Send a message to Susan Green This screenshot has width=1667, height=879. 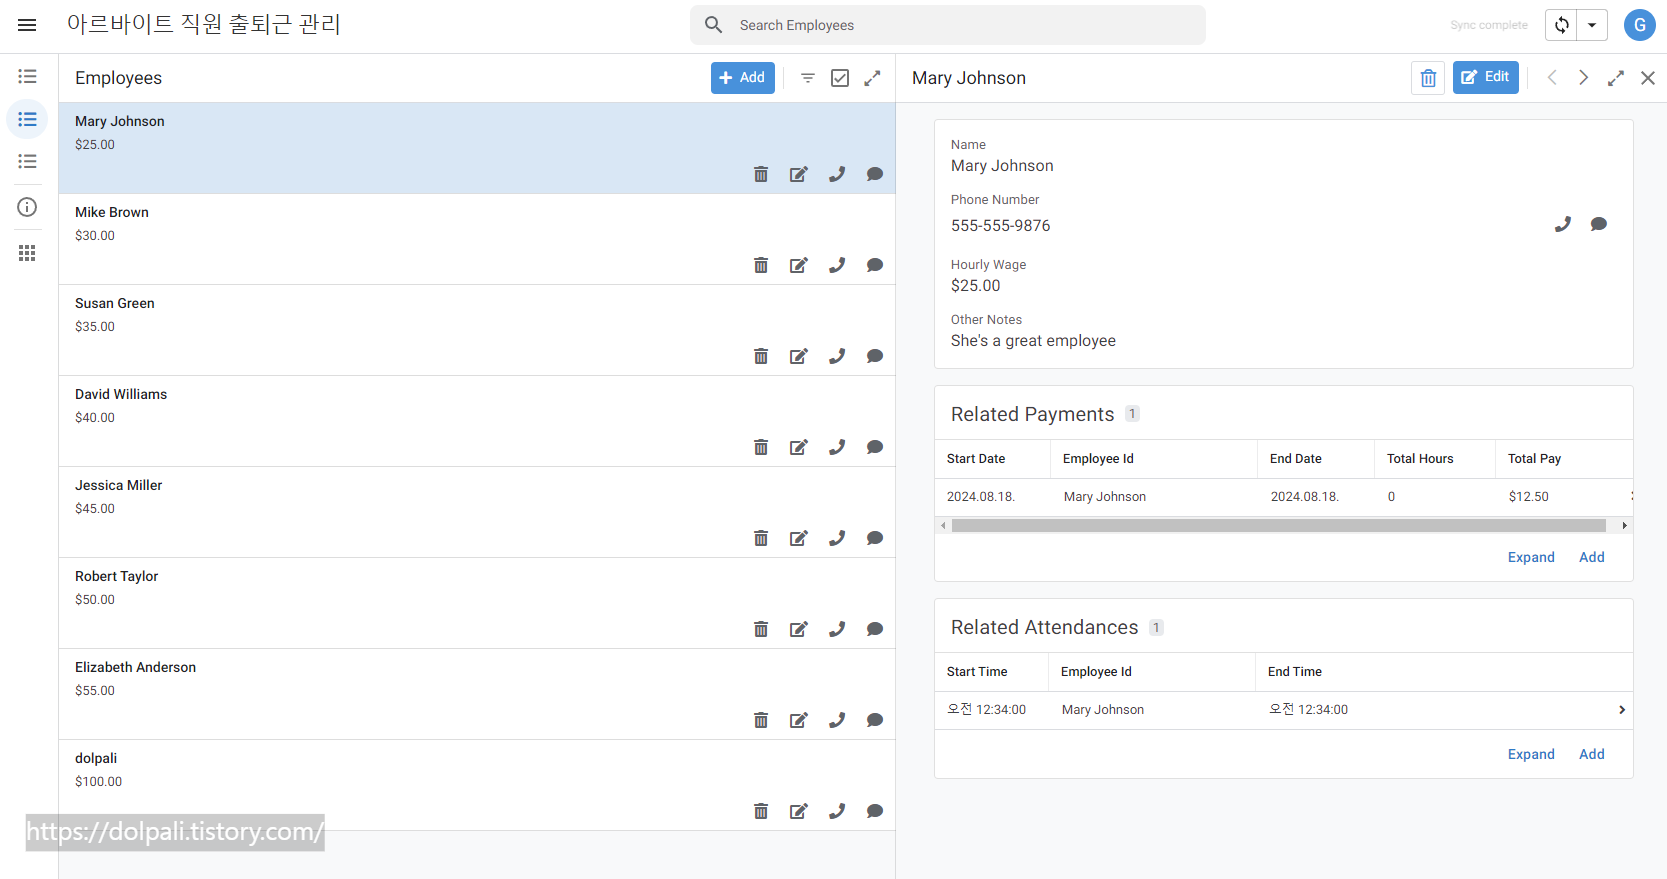pos(875,356)
